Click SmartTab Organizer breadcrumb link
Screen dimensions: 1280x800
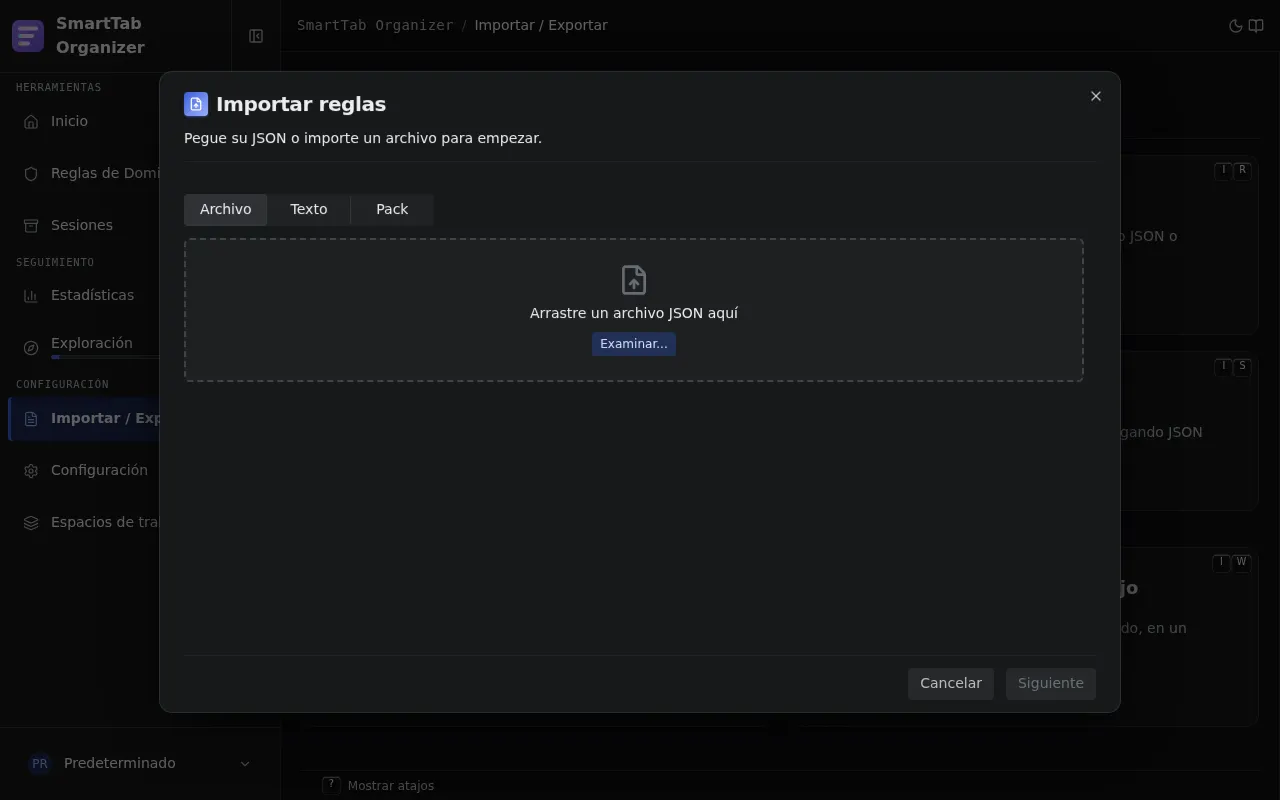(375, 25)
